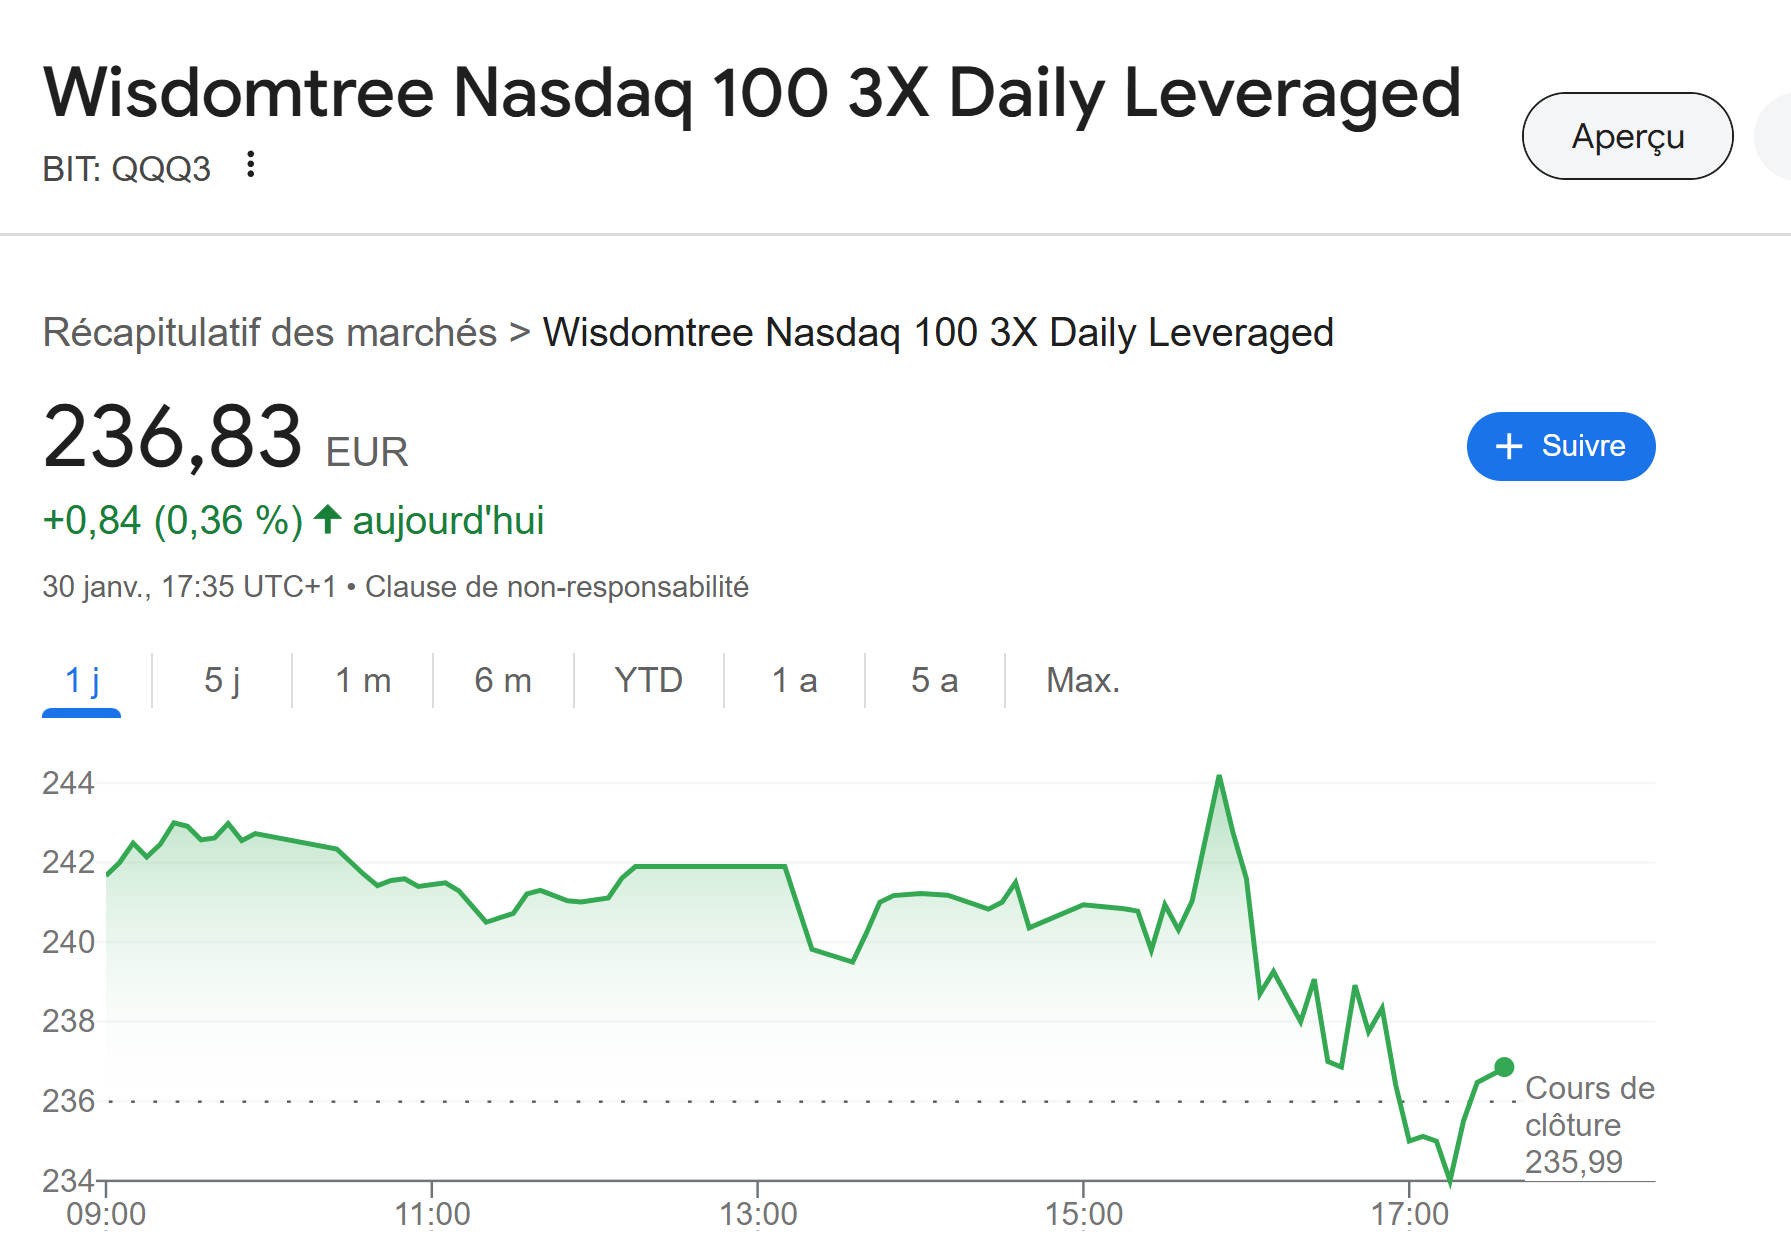The height and width of the screenshot is (1258, 1791).
Task: Click the 13:00 marker on the time axis
Action: (x=758, y=1213)
